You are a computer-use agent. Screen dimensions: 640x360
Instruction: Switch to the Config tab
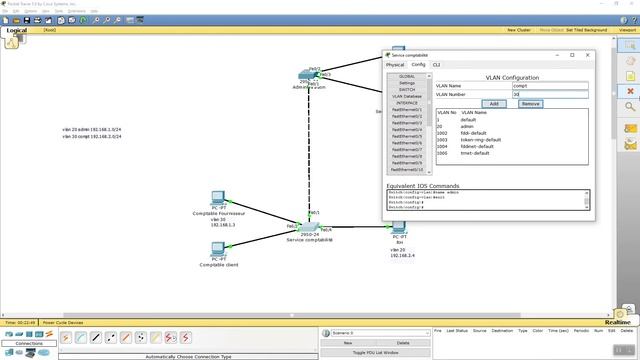pyautogui.click(x=418, y=64)
